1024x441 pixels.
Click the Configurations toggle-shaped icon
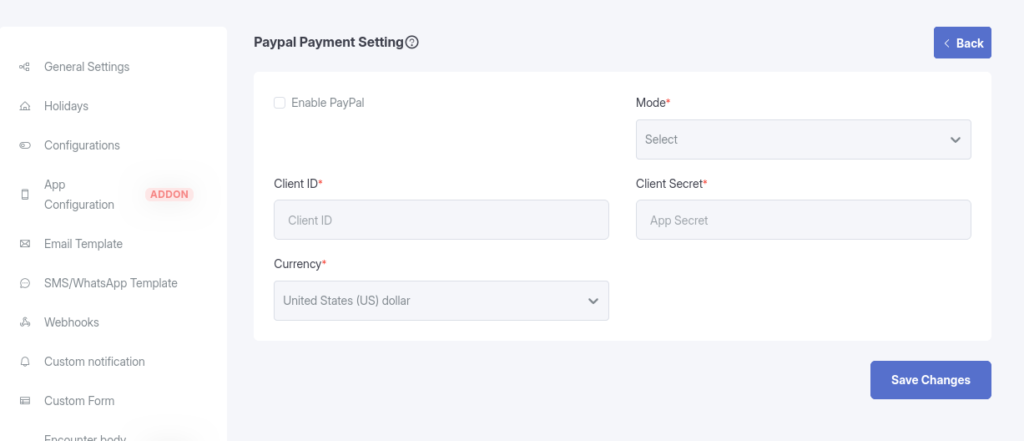tap(24, 146)
